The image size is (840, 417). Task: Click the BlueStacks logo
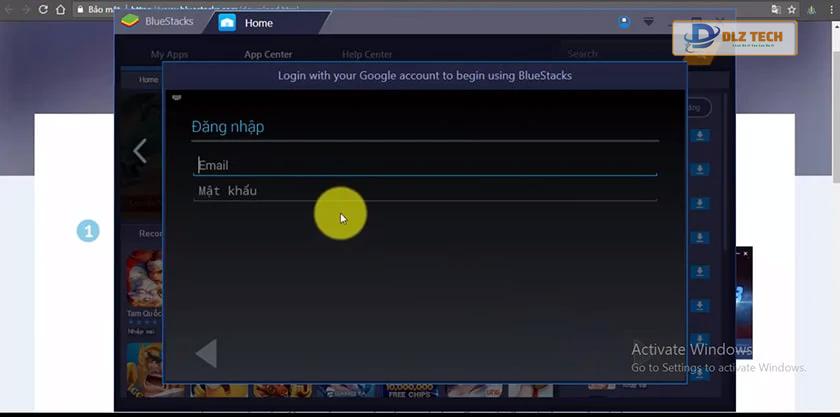click(130, 21)
